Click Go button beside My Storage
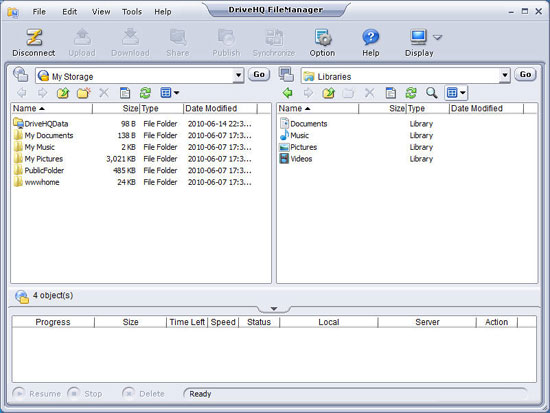The image size is (550, 413). (259, 74)
